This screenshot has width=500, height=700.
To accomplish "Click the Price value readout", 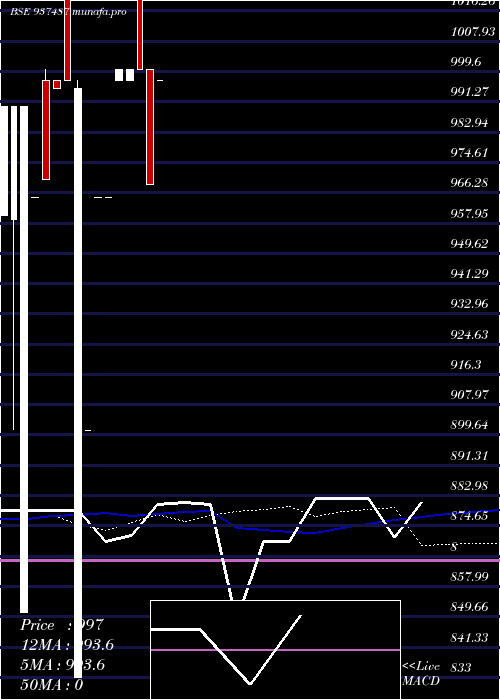I will pos(62,625).
